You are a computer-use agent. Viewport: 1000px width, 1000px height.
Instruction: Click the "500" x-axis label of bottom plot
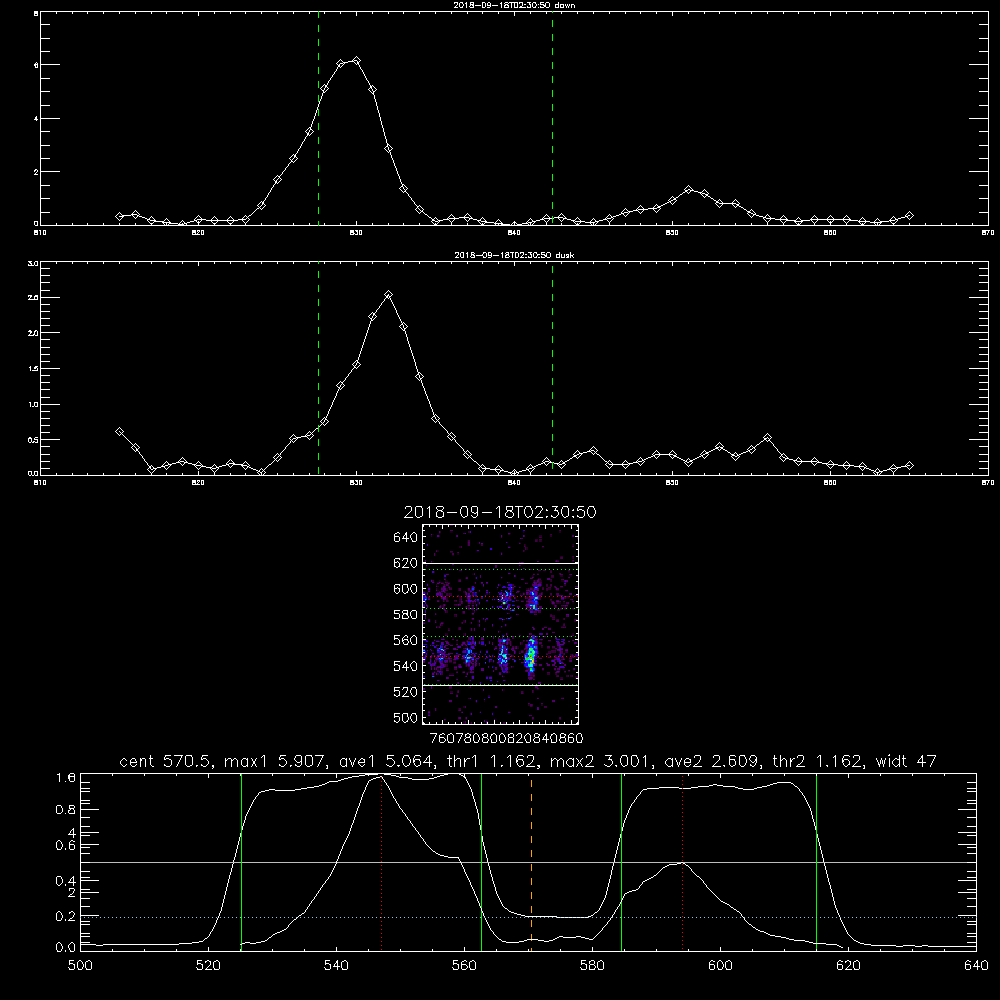[80, 966]
